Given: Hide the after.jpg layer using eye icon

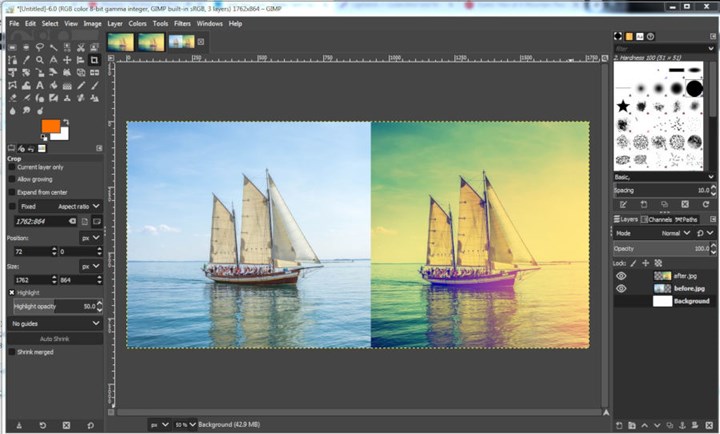Looking at the screenshot, I should tap(621, 275).
